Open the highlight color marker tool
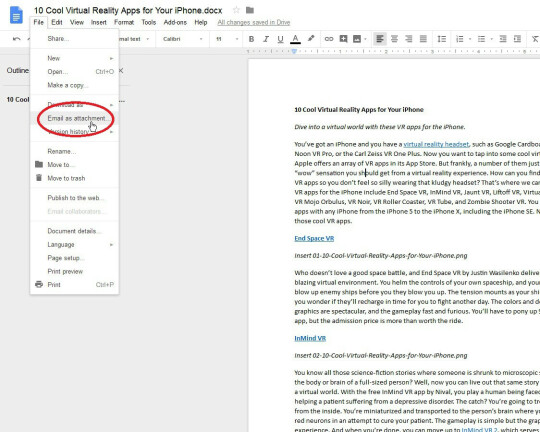The height and width of the screenshot is (432, 540). (311, 39)
